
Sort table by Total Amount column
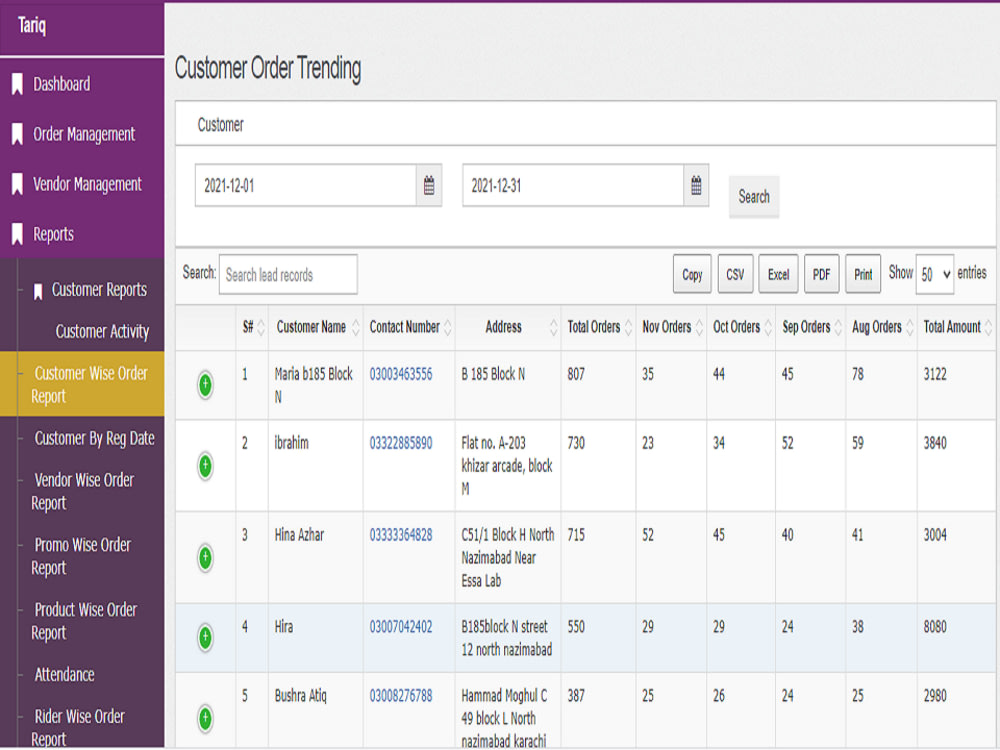(957, 327)
